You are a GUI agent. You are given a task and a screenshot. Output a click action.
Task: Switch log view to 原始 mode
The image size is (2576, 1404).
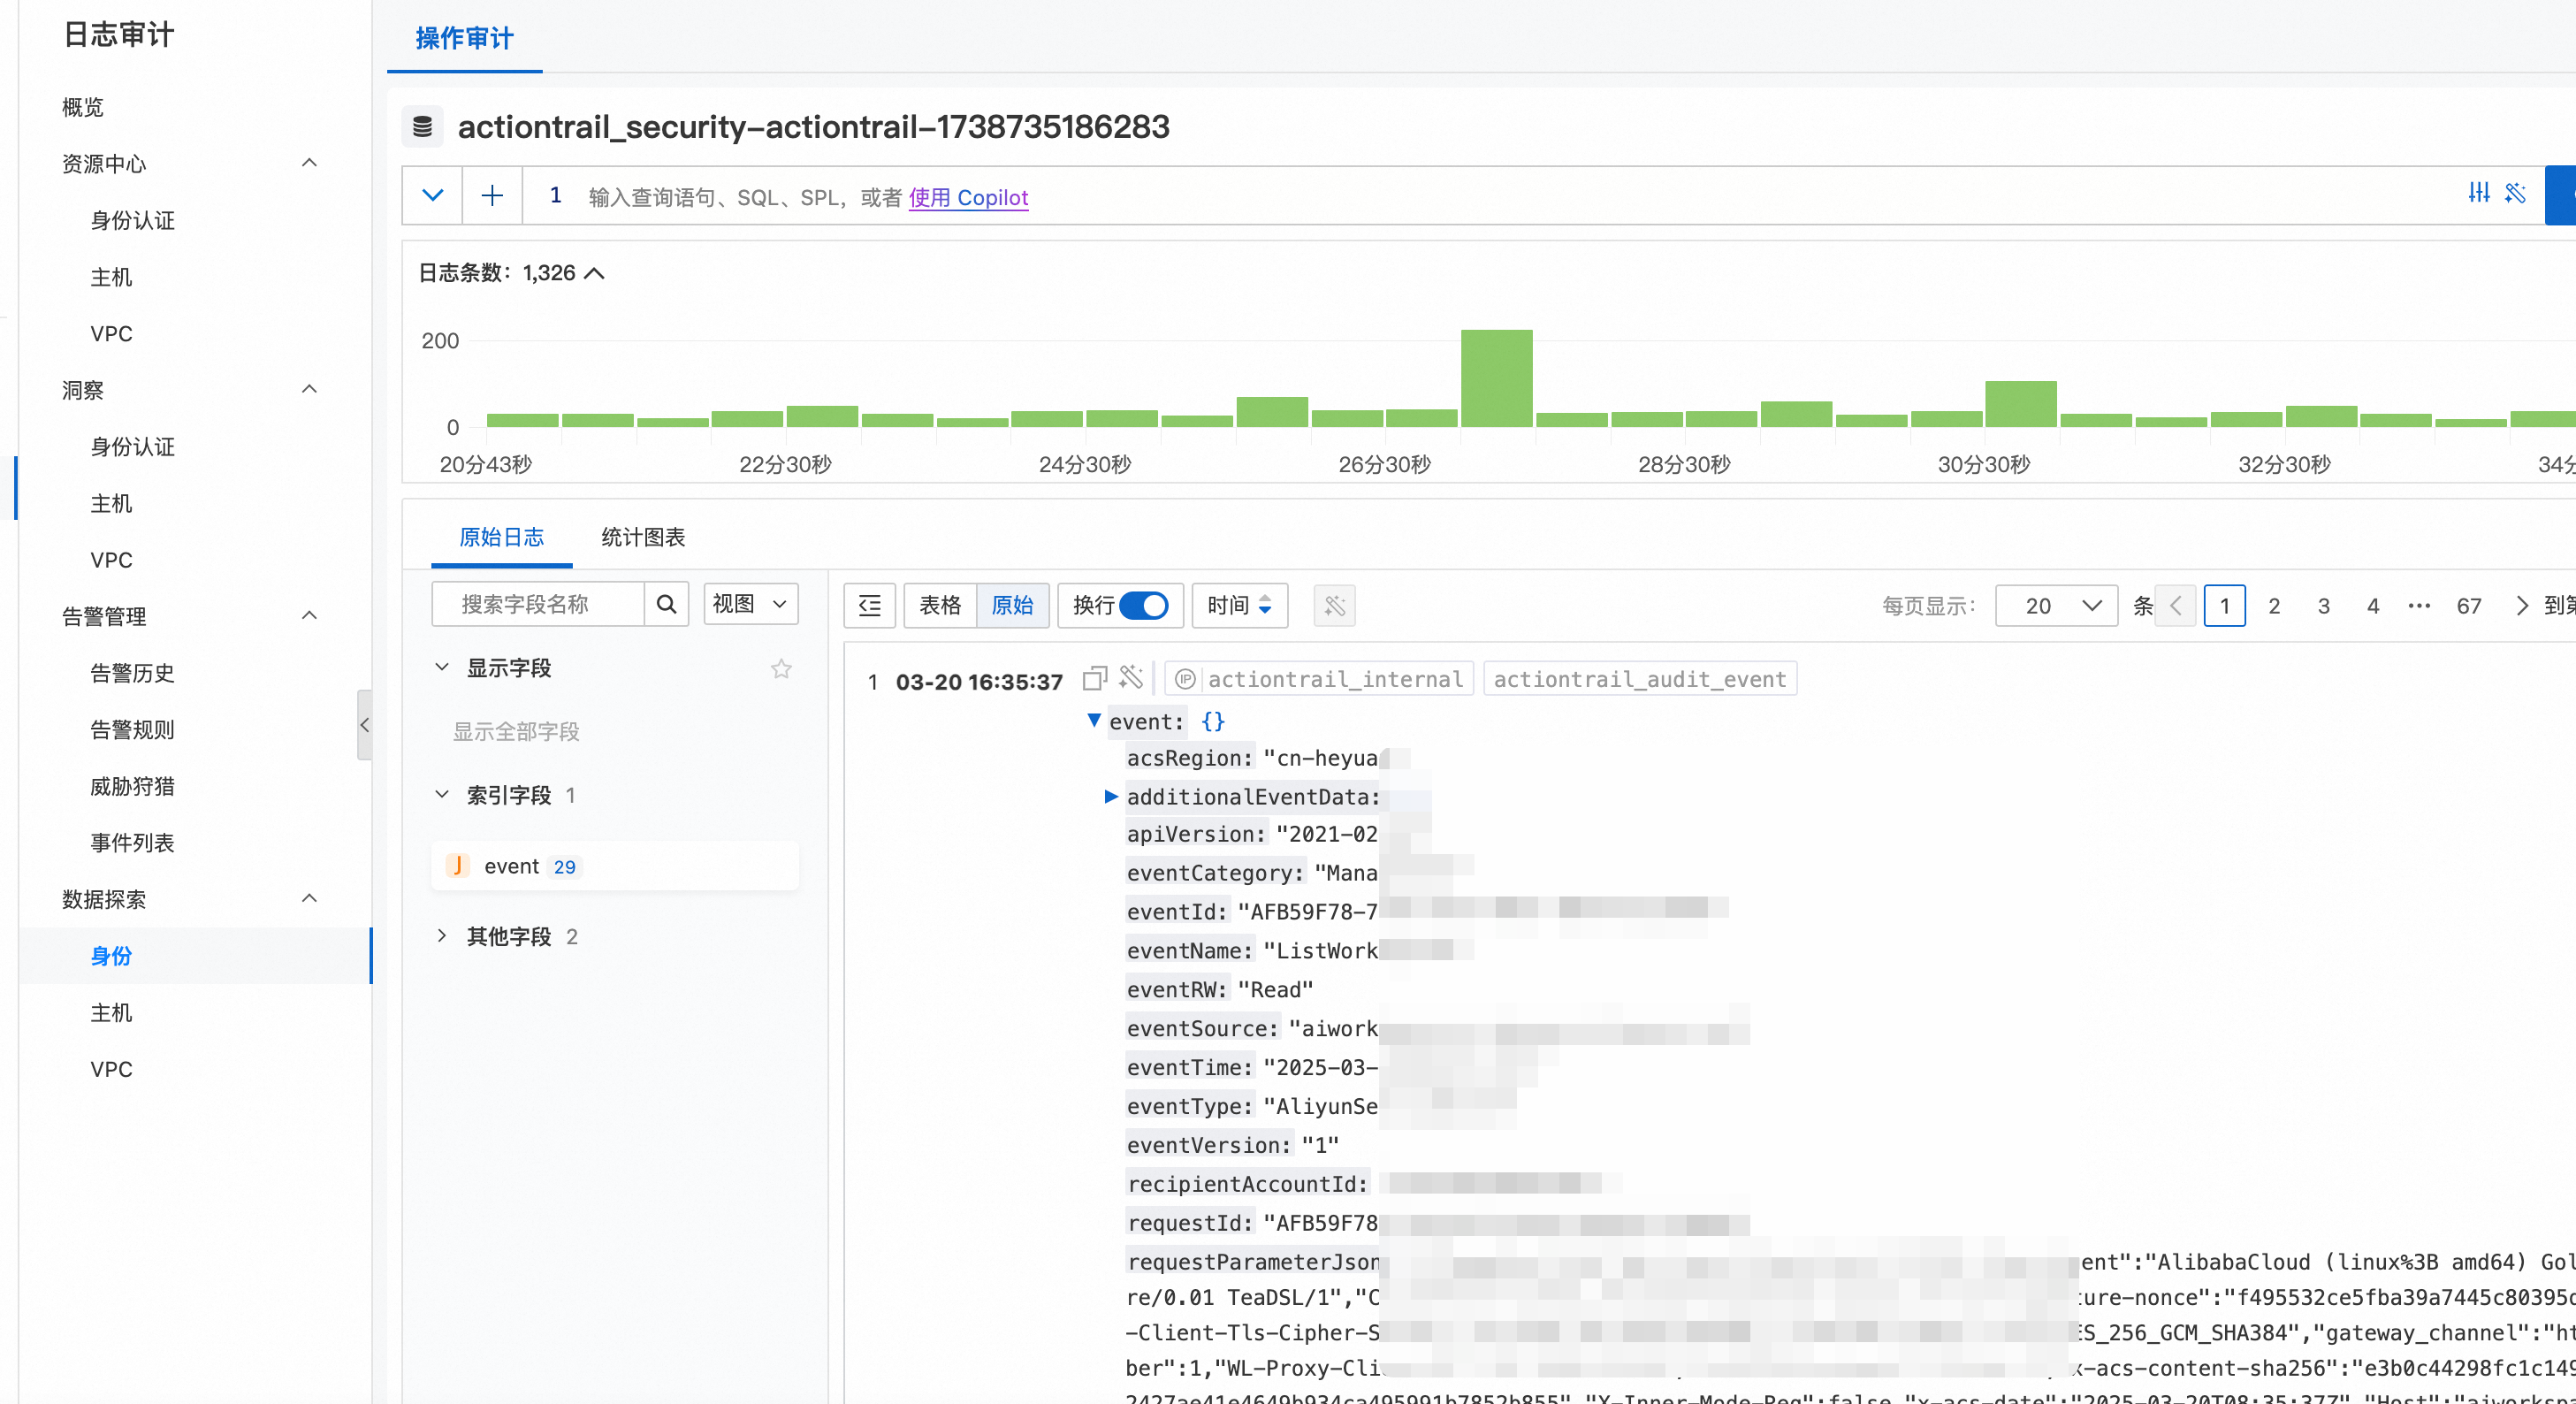1012,605
